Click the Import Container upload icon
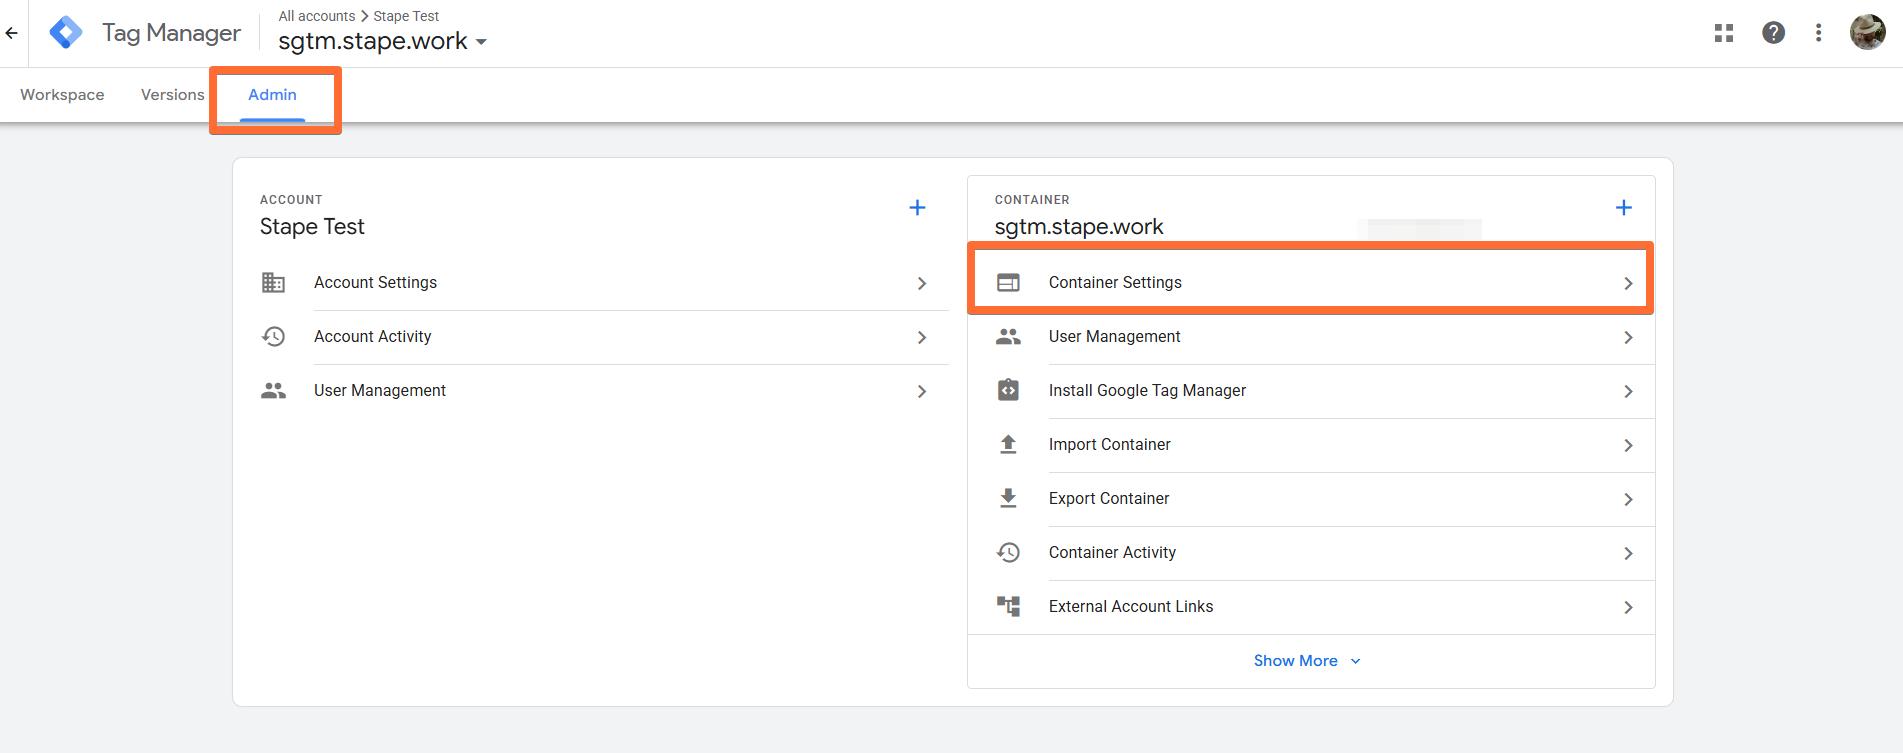Viewport: 1903px width, 753px height. tap(1008, 444)
